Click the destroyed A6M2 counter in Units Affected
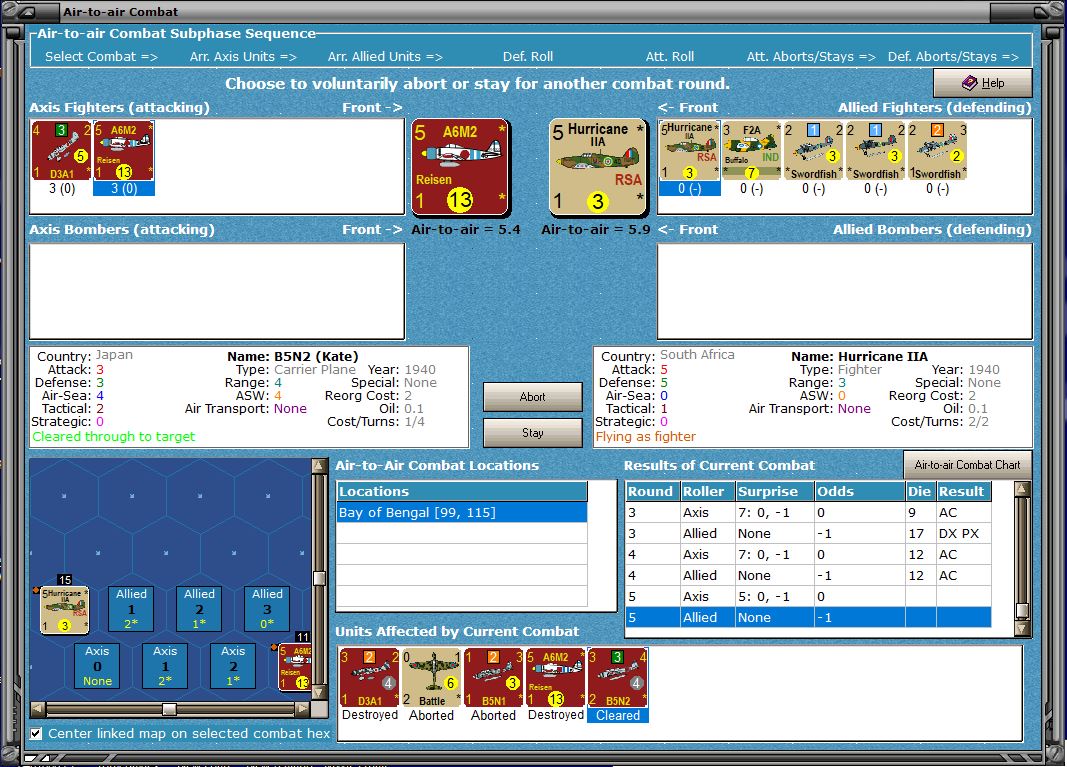Screen dimensions: 1067x767 pos(555,678)
